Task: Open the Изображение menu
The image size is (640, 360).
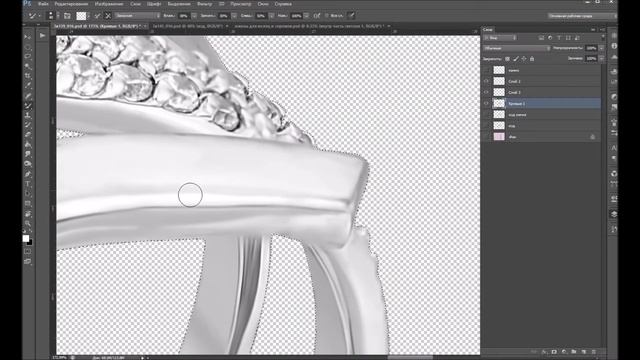Action: point(109,4)
